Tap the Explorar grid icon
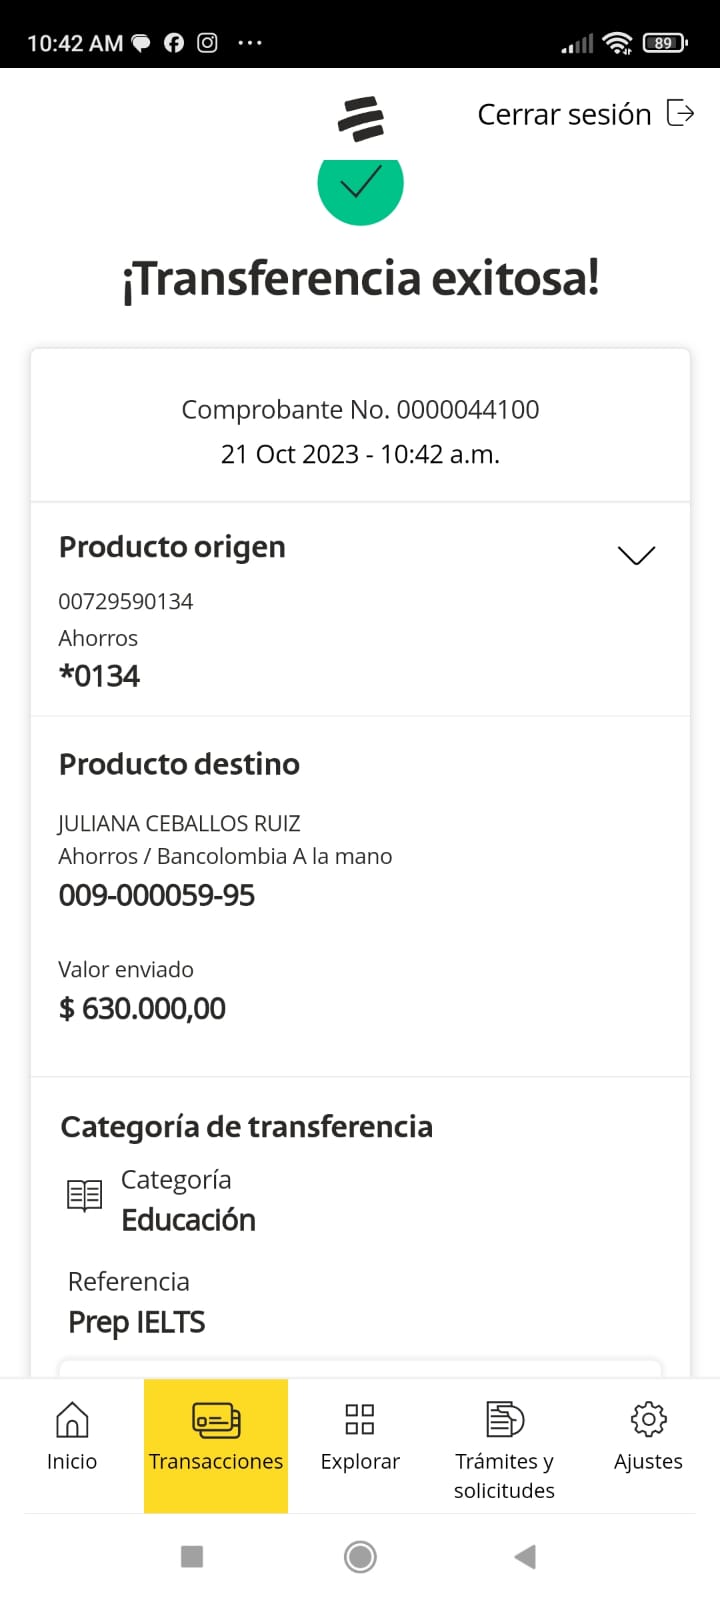The height and width of the screenshot is (1600, 720). (x=360, y=1419)
